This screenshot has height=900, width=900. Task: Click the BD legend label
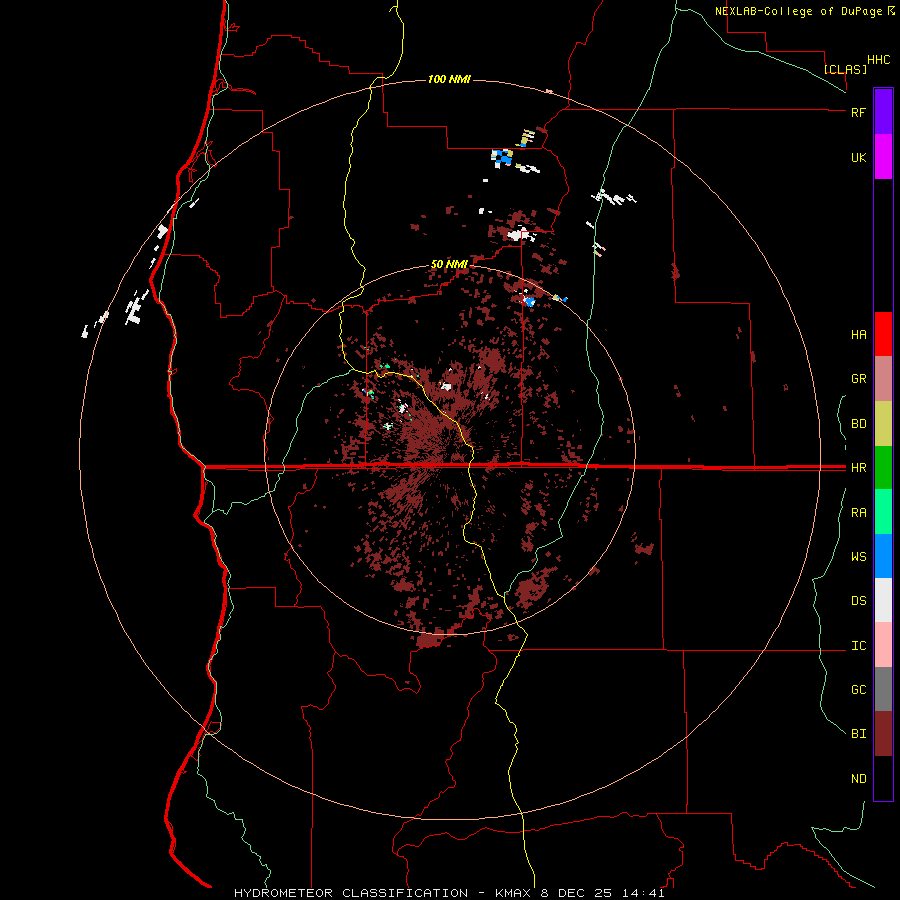[858, 424]
